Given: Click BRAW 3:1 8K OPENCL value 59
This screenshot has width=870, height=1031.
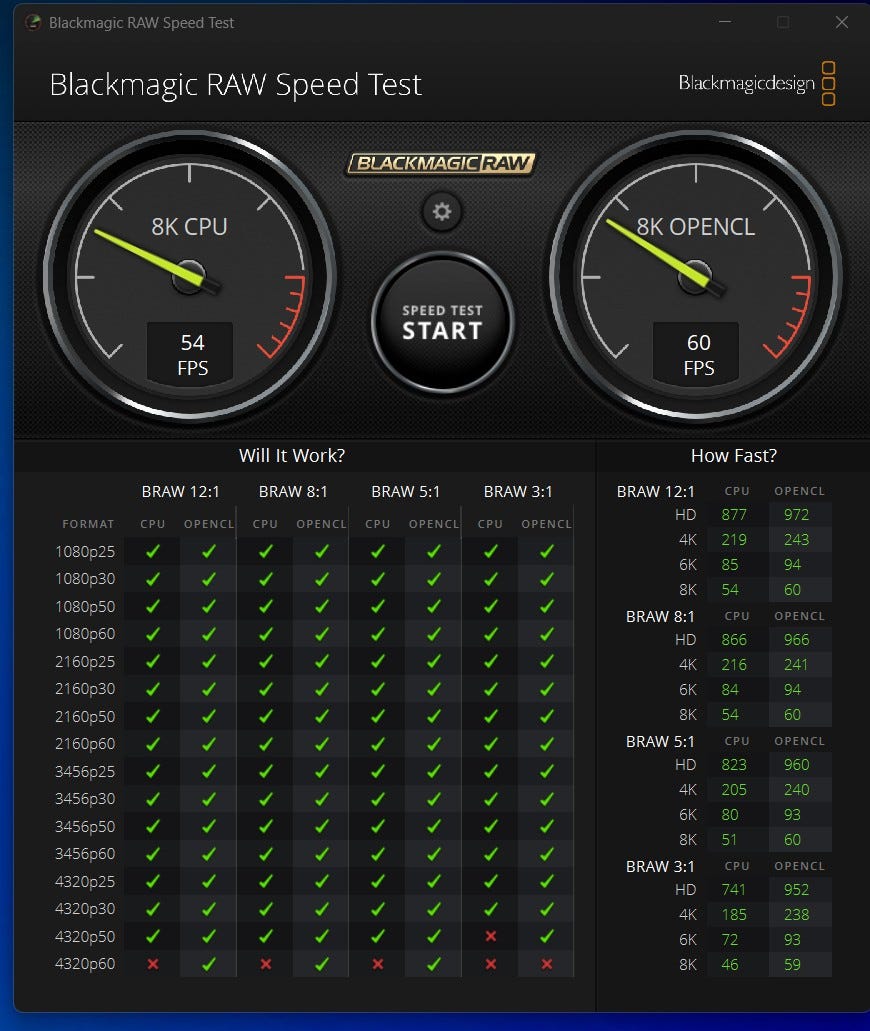Looking at the screenshot, I should 792,965.
